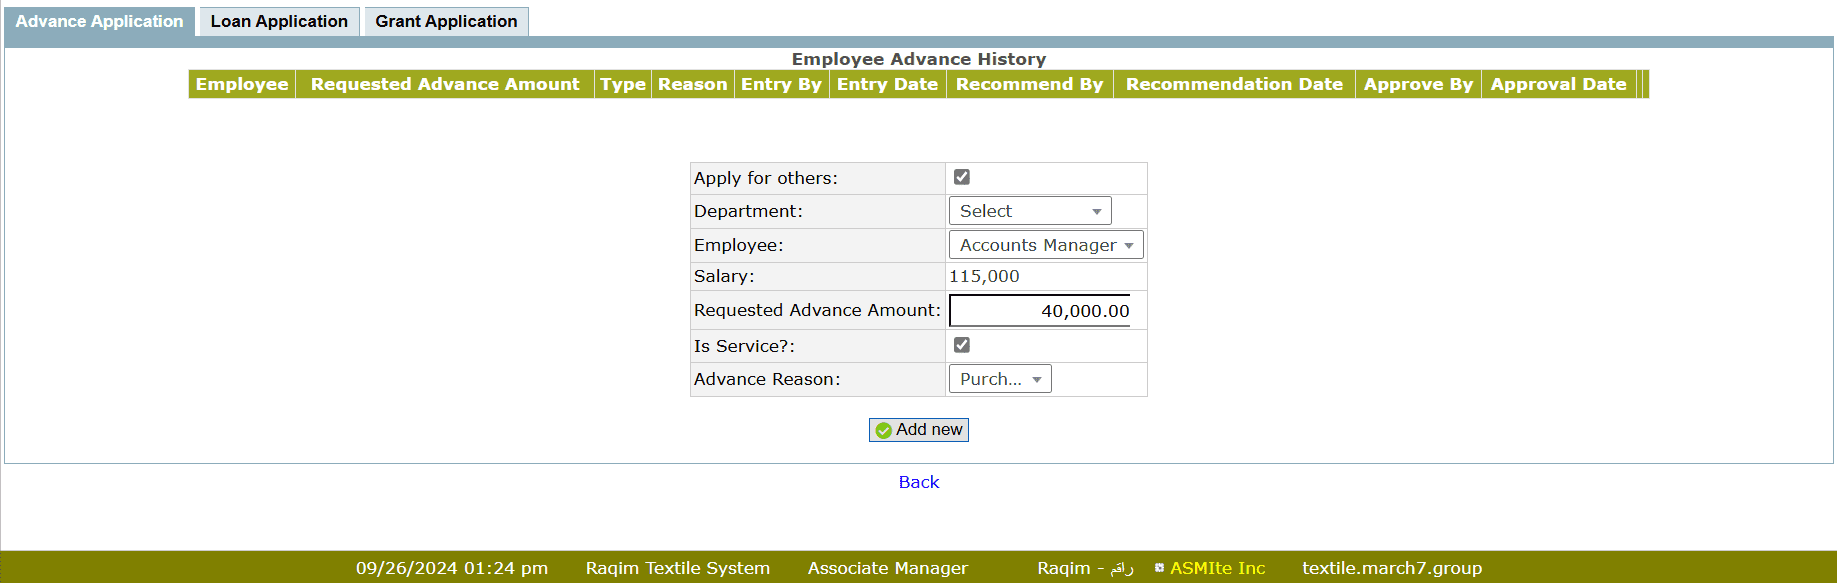Switch to the Loan Application tab
The height and width of the screenshot is (583, 1837).
(x=279, y=21)
